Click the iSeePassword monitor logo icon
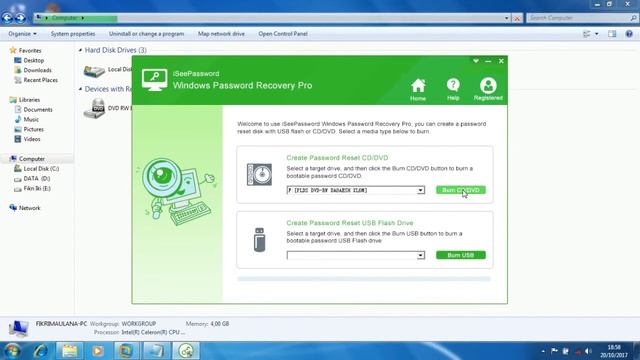The image size is (640, 360). (x=154, y=80)
